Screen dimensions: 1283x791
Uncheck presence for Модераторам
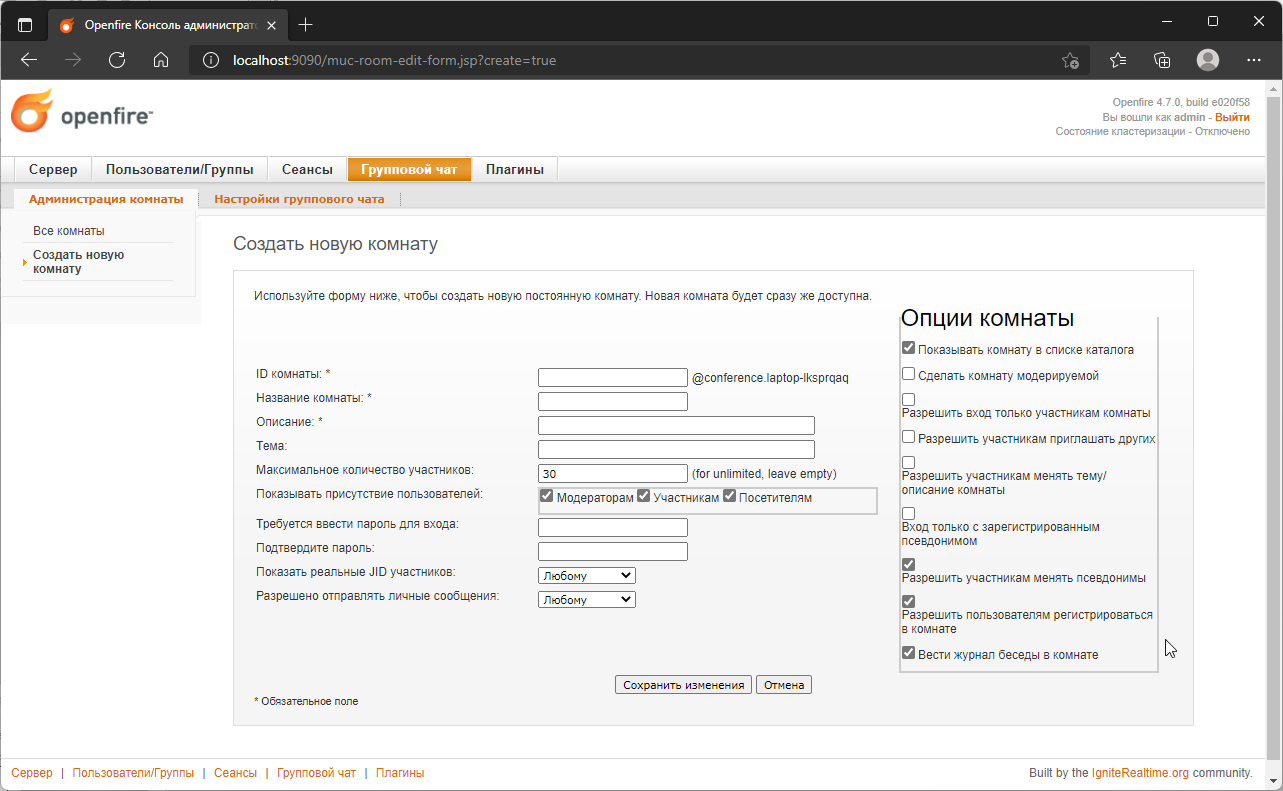[x=547, y=496]
